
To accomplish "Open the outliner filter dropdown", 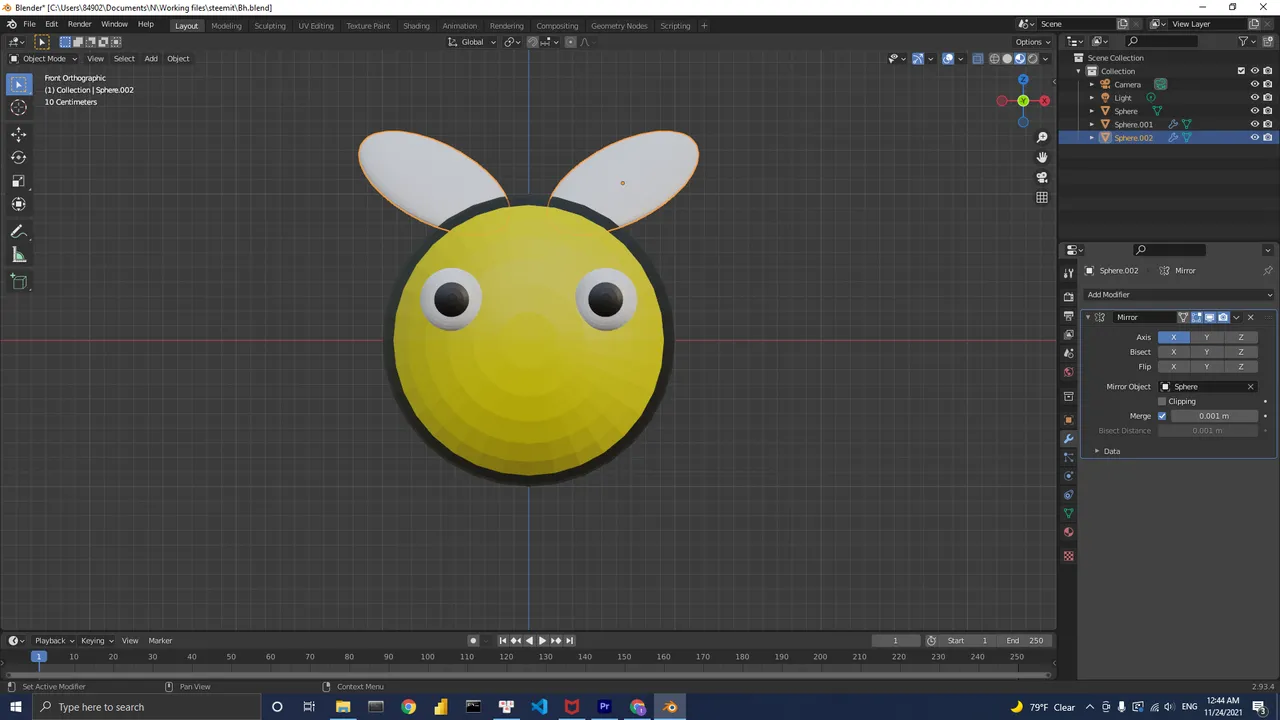I will [x=1246, y=41].
